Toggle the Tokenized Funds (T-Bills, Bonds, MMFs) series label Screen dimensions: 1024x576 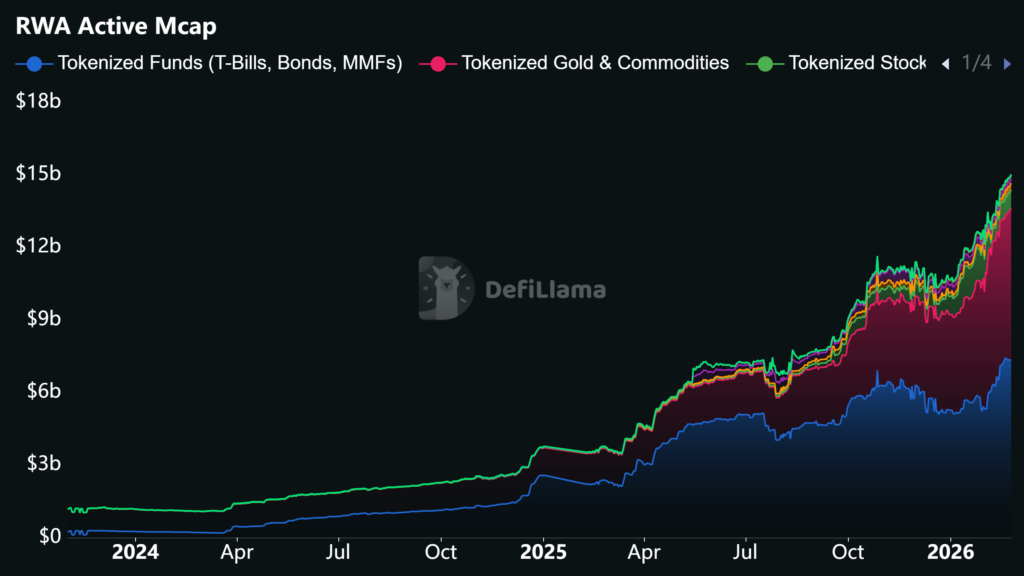230,63
